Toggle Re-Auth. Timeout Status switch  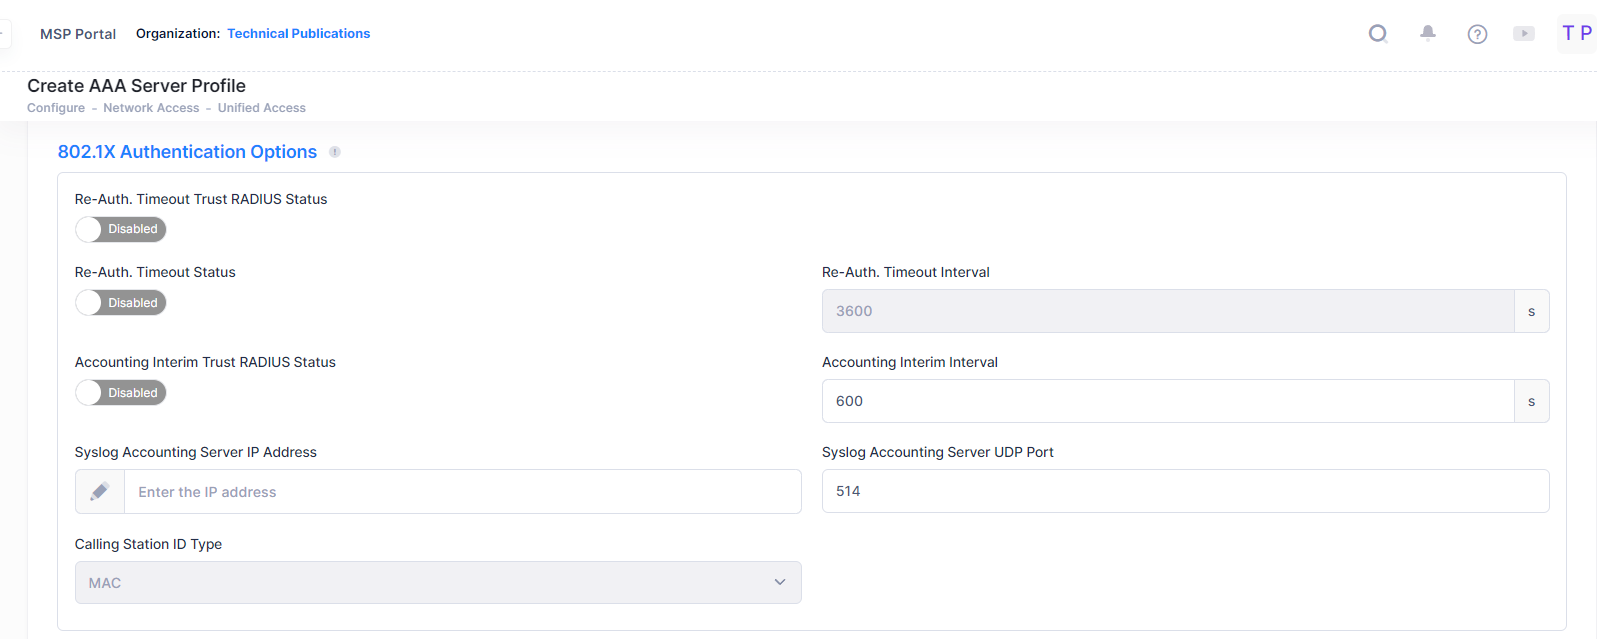pos(120,303)
